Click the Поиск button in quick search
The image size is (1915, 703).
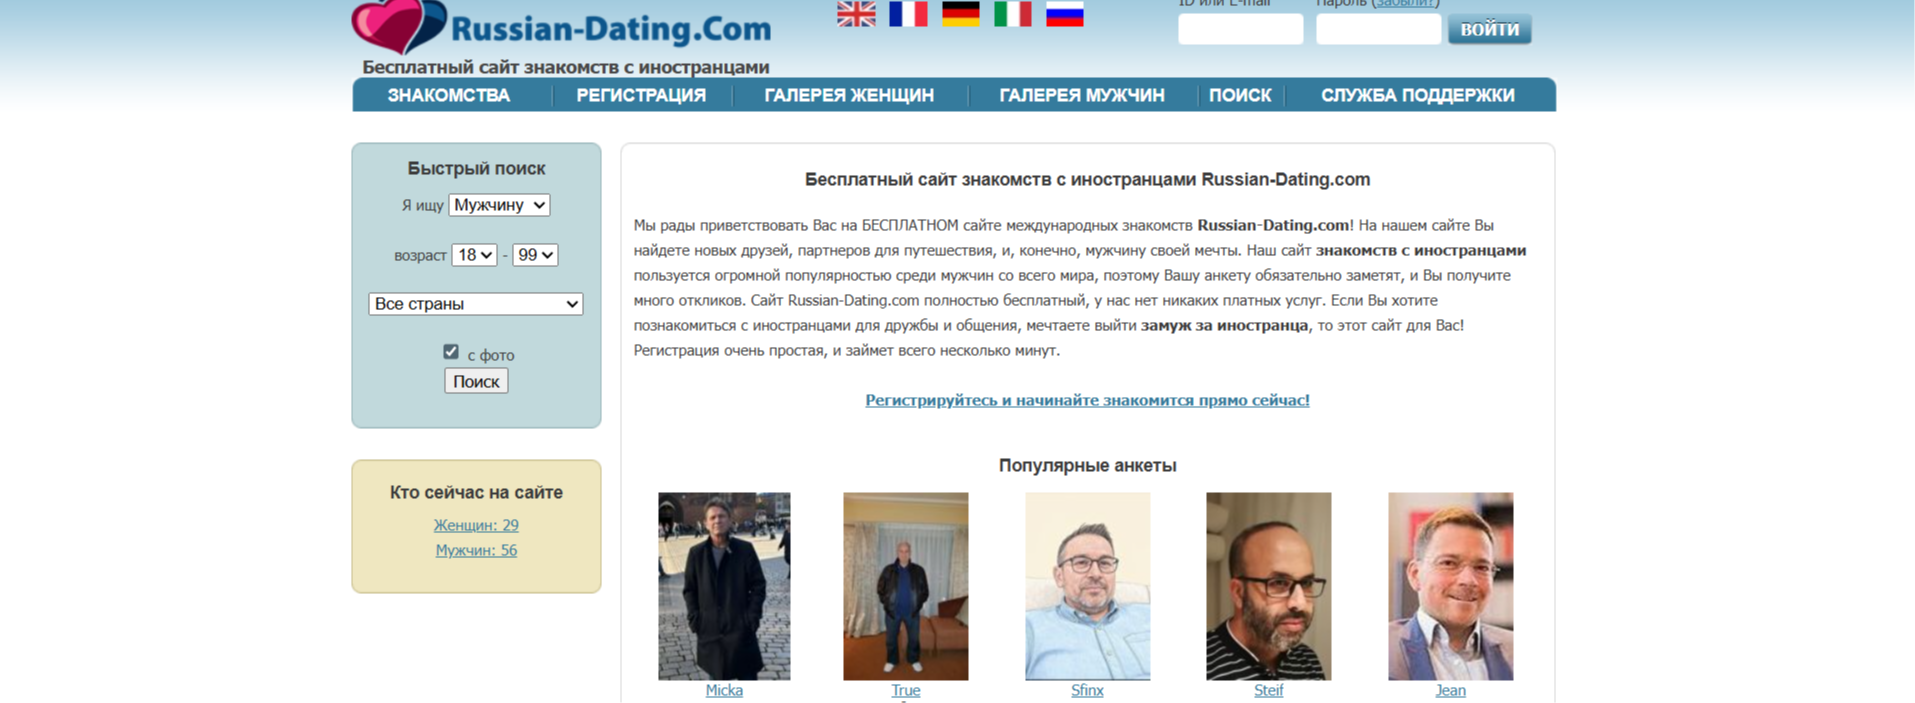pyautogui.click(x=476, y=381)
